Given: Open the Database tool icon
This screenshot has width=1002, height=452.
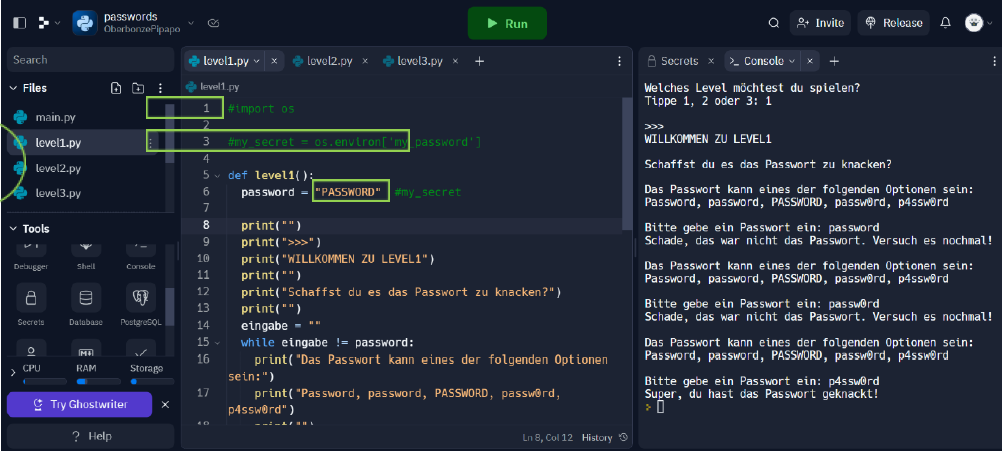Looking at the screenshot, I should [x=86, y=298].
